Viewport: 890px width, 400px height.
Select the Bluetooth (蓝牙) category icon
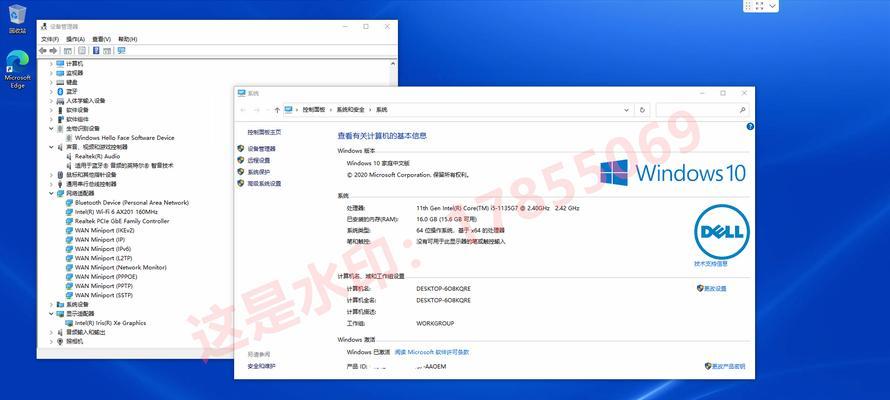[60, 91]
